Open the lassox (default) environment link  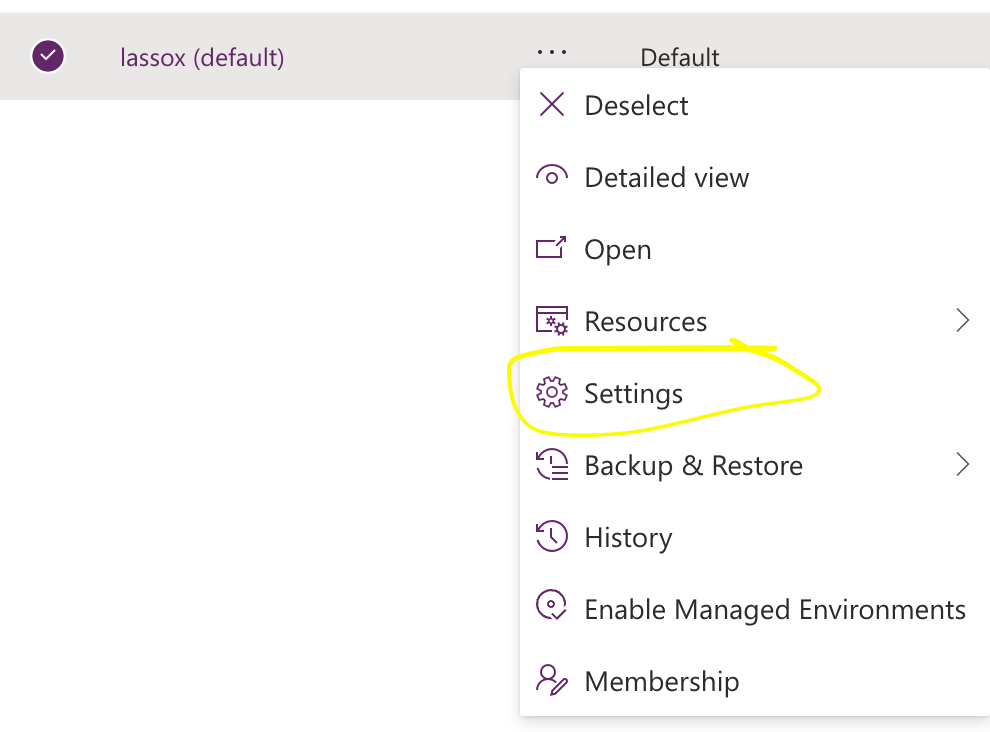(202, 58)
